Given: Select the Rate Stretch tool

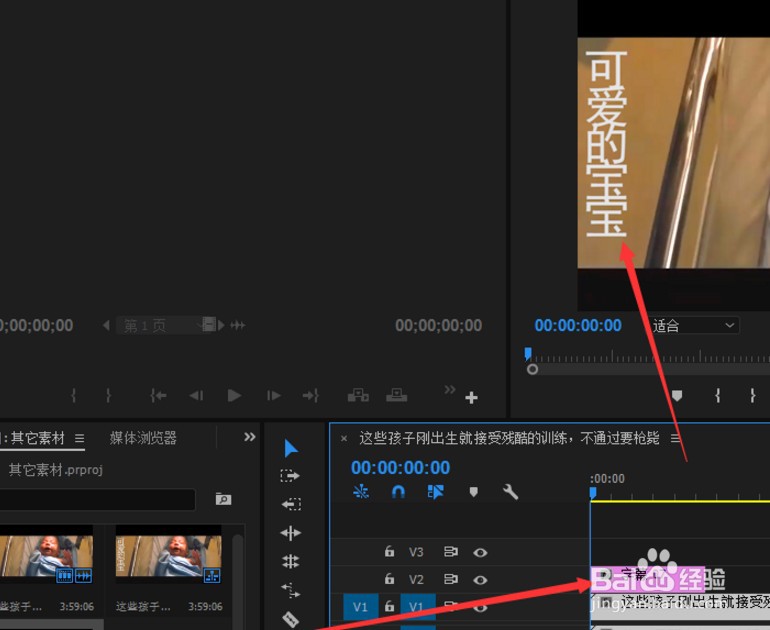Looking at the screenshot, I should (x=291, y=590).
